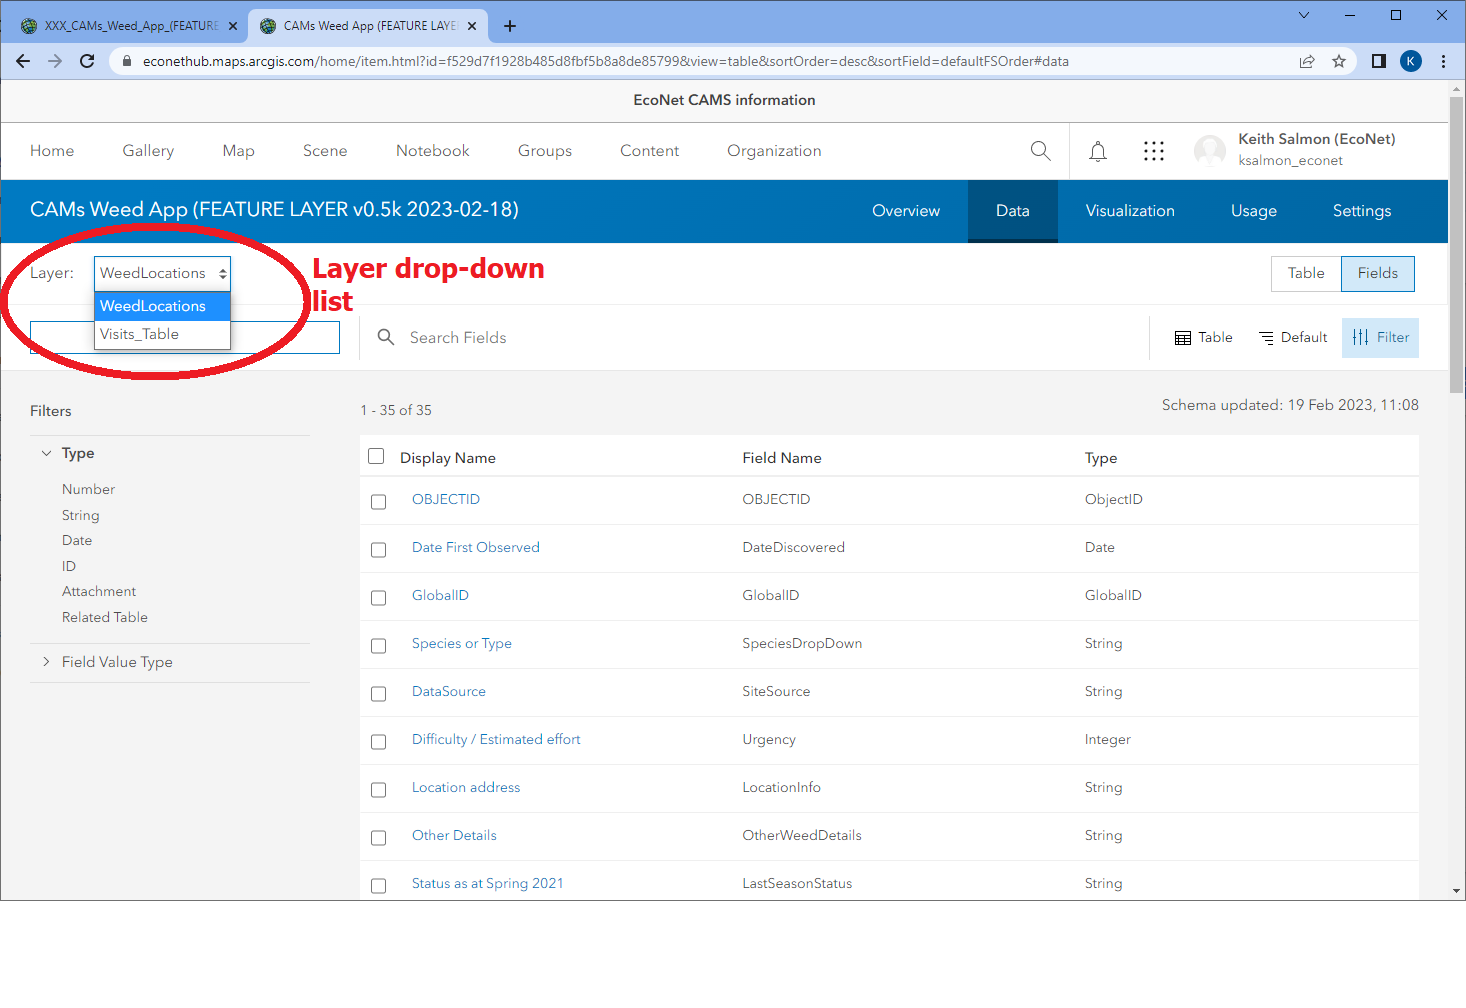This screenshot has height=1008, width=1466.
Task: Check the Species or Type row checkbox
Action: coord(378,645)
